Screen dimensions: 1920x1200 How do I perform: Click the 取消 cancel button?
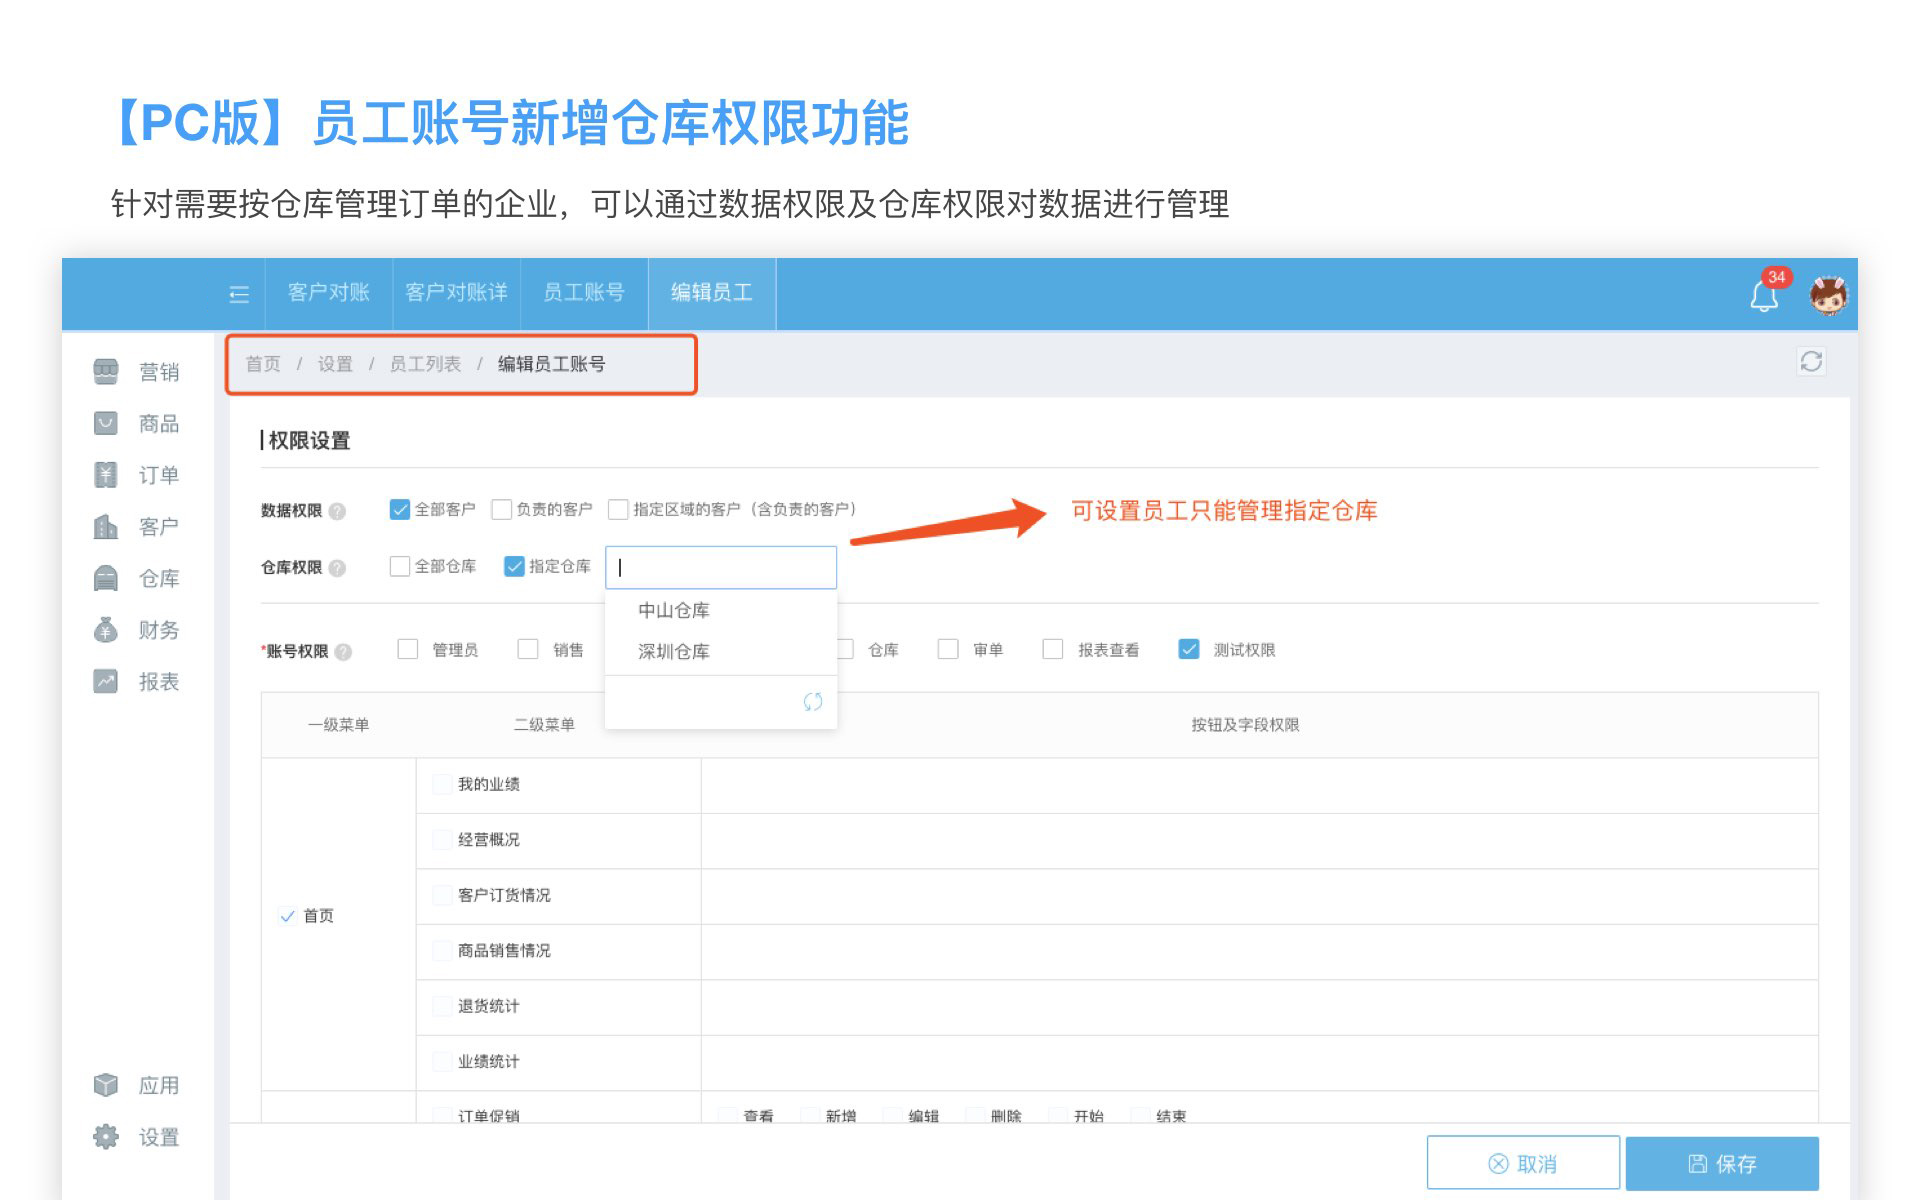(x=1523, y=1163)
